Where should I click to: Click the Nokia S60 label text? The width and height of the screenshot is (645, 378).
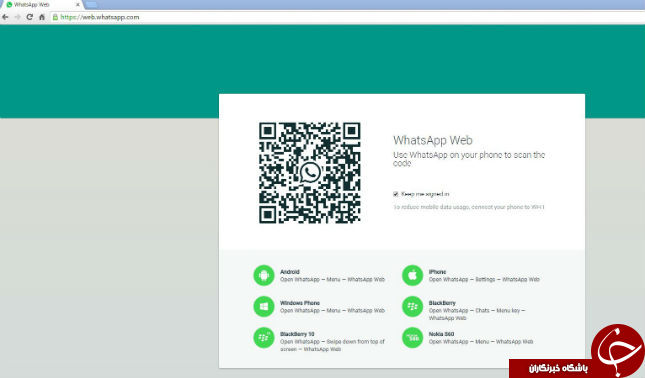pos(441,334)
